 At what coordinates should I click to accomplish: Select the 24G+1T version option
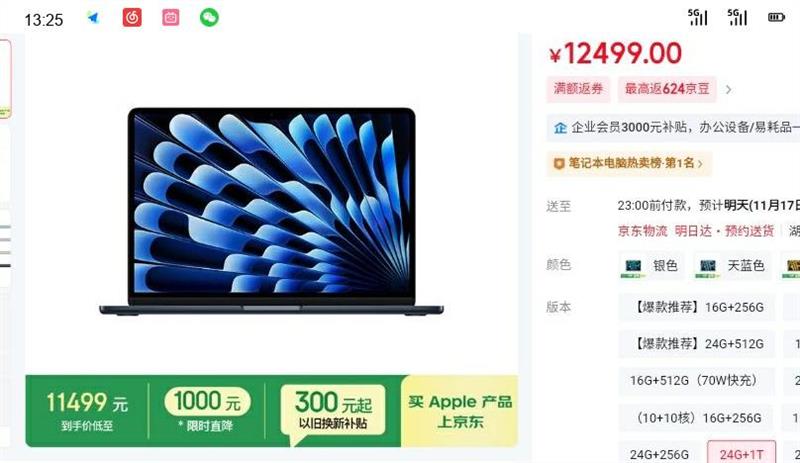(741, 454)
